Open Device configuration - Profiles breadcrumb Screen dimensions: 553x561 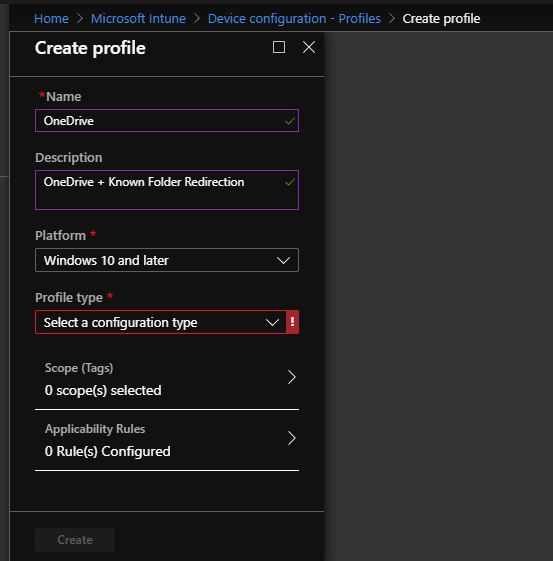point(294,18)
